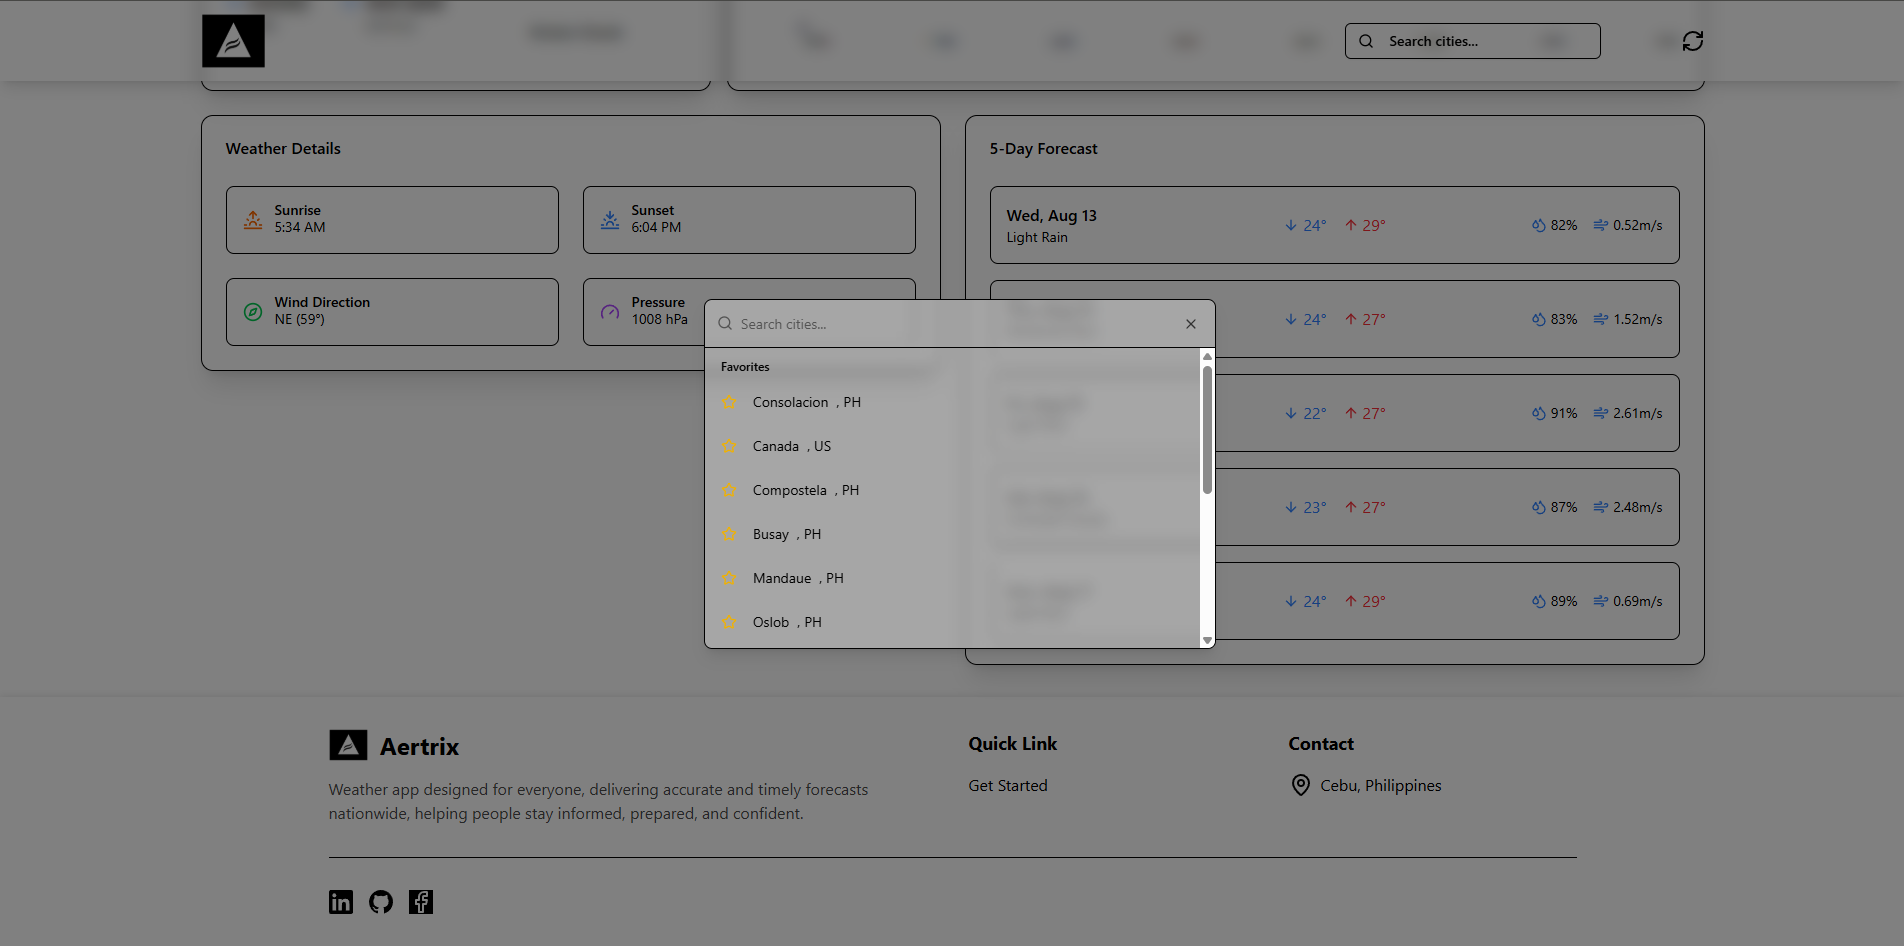Image resolution: width=1904 pixels, height=946 pixels.
Task: Click the 5:34 AM sunrise time
Action: [300, 227]
